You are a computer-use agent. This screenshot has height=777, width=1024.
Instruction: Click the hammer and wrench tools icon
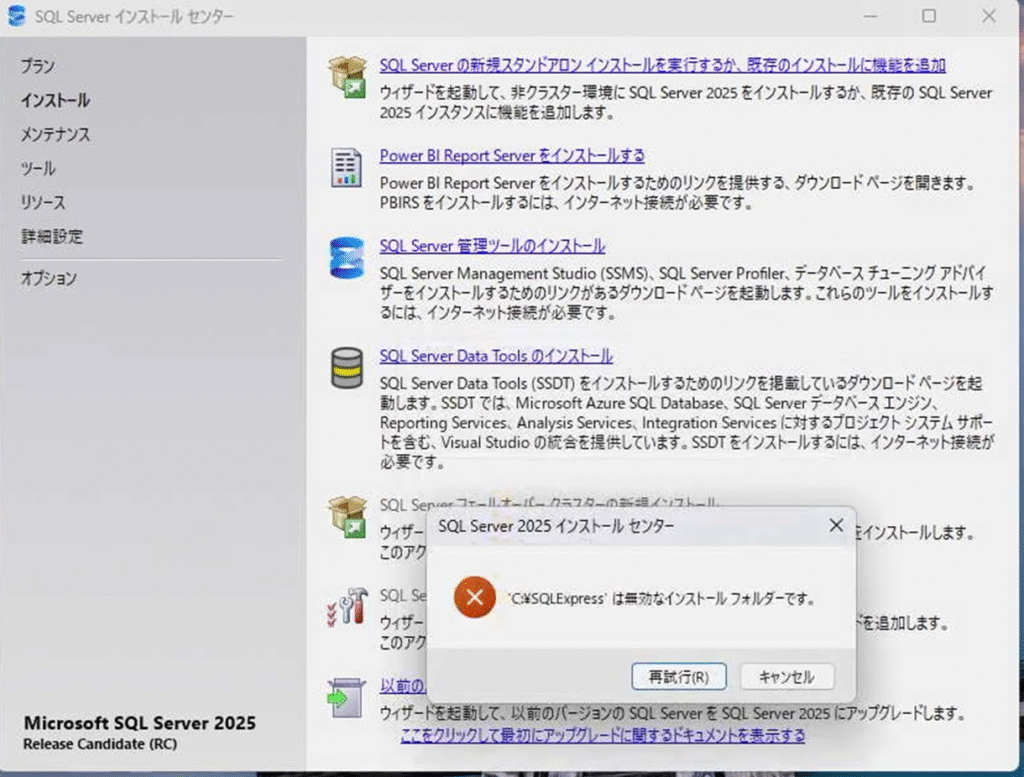347,607
